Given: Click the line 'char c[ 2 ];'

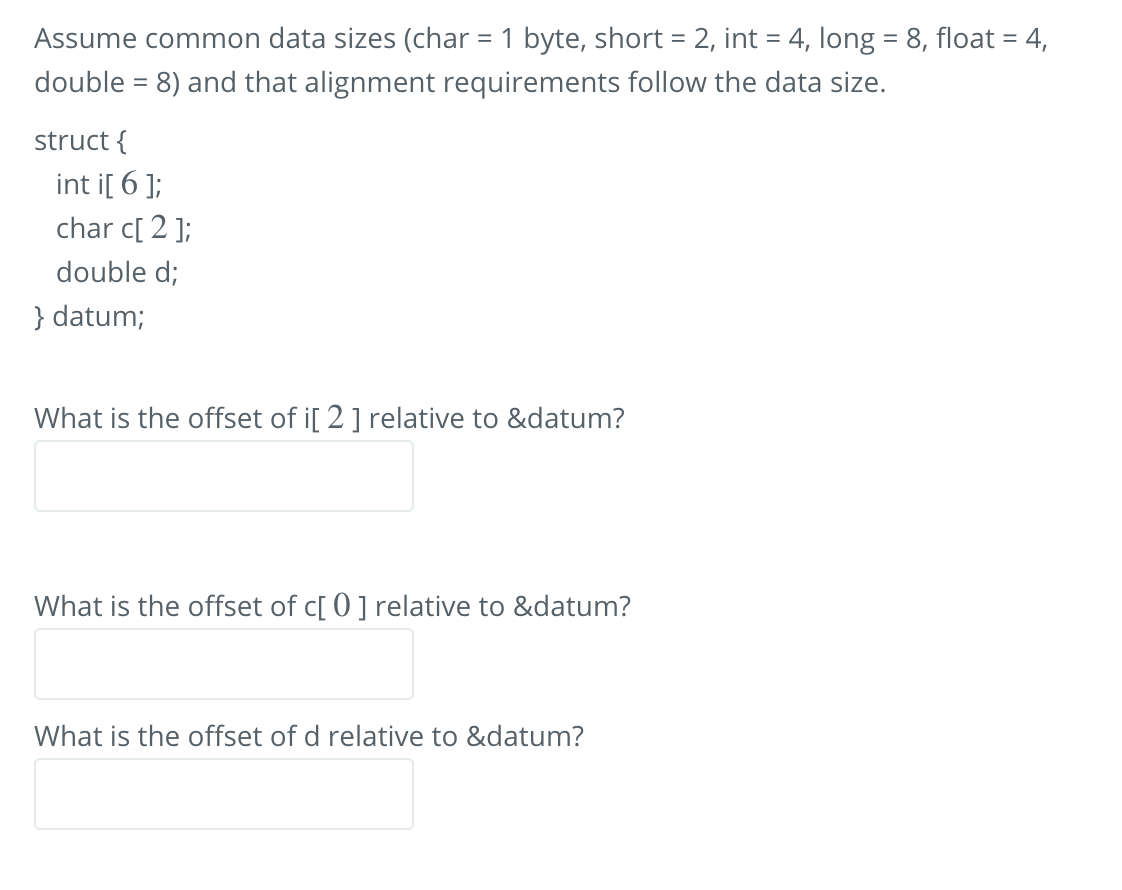Looking at the screenshot, I should (x=124, y=228).
